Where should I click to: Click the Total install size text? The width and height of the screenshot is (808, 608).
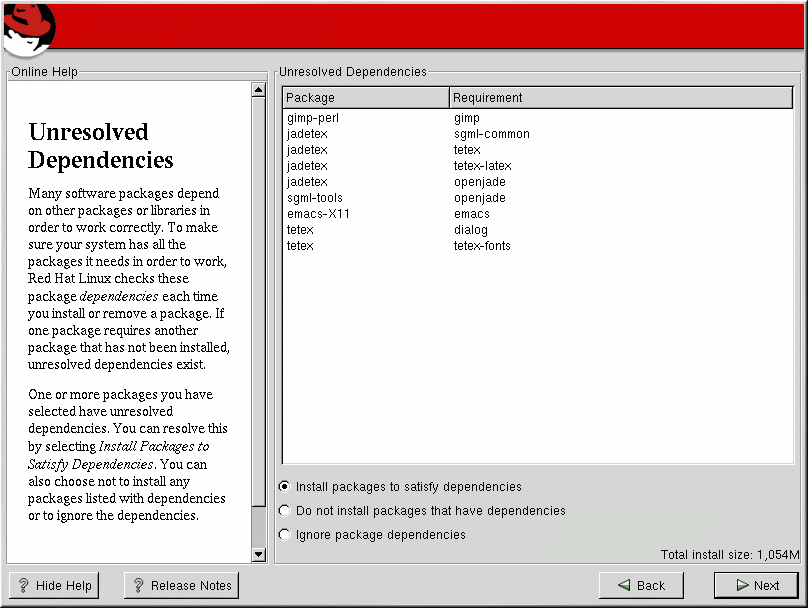coord(730,554)
